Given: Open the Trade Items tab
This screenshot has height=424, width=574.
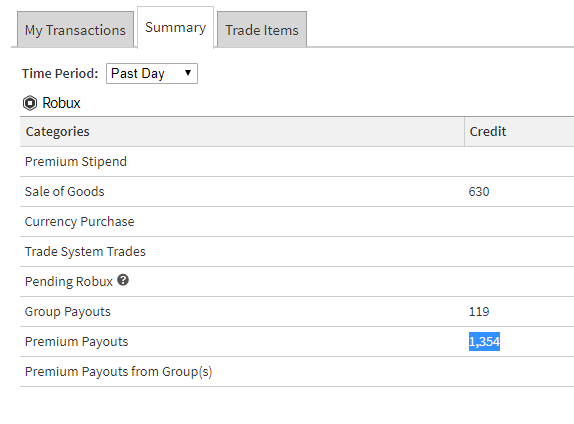Looking at the screenshot, I should (262, 30).
